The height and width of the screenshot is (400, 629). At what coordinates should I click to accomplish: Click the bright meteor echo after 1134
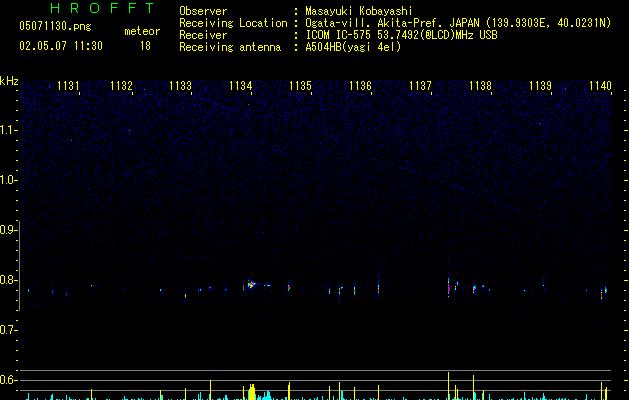point(252,284)
